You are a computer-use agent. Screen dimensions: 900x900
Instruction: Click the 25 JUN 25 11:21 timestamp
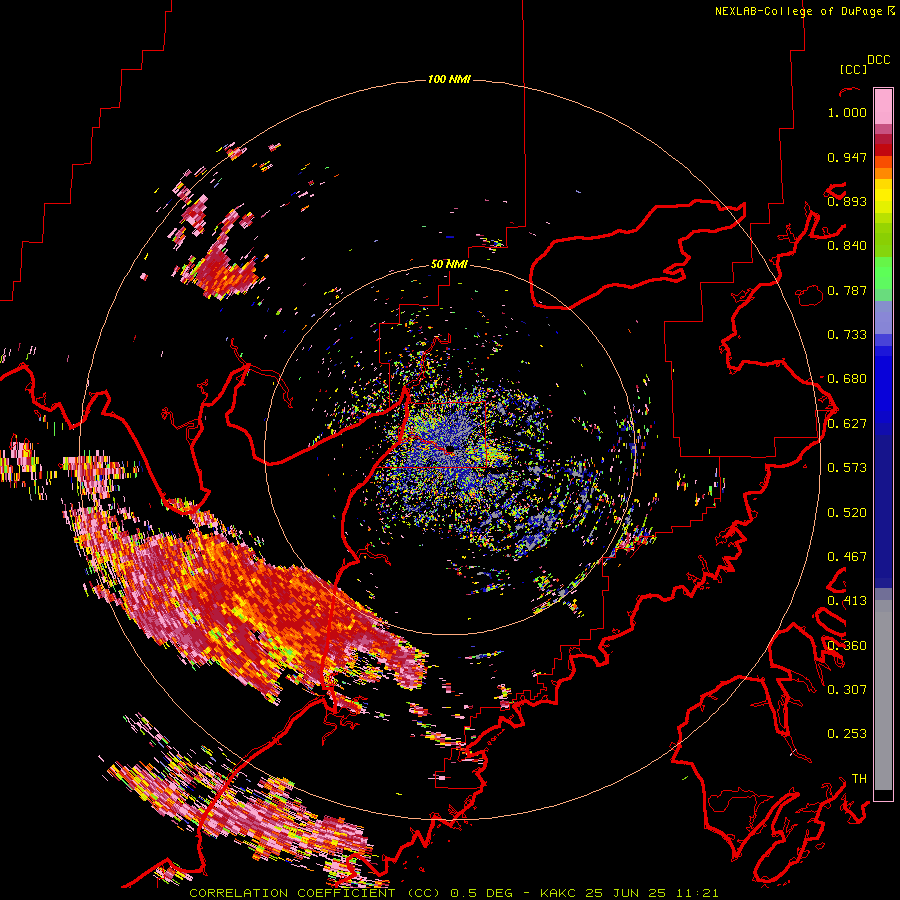click(651, 893)
